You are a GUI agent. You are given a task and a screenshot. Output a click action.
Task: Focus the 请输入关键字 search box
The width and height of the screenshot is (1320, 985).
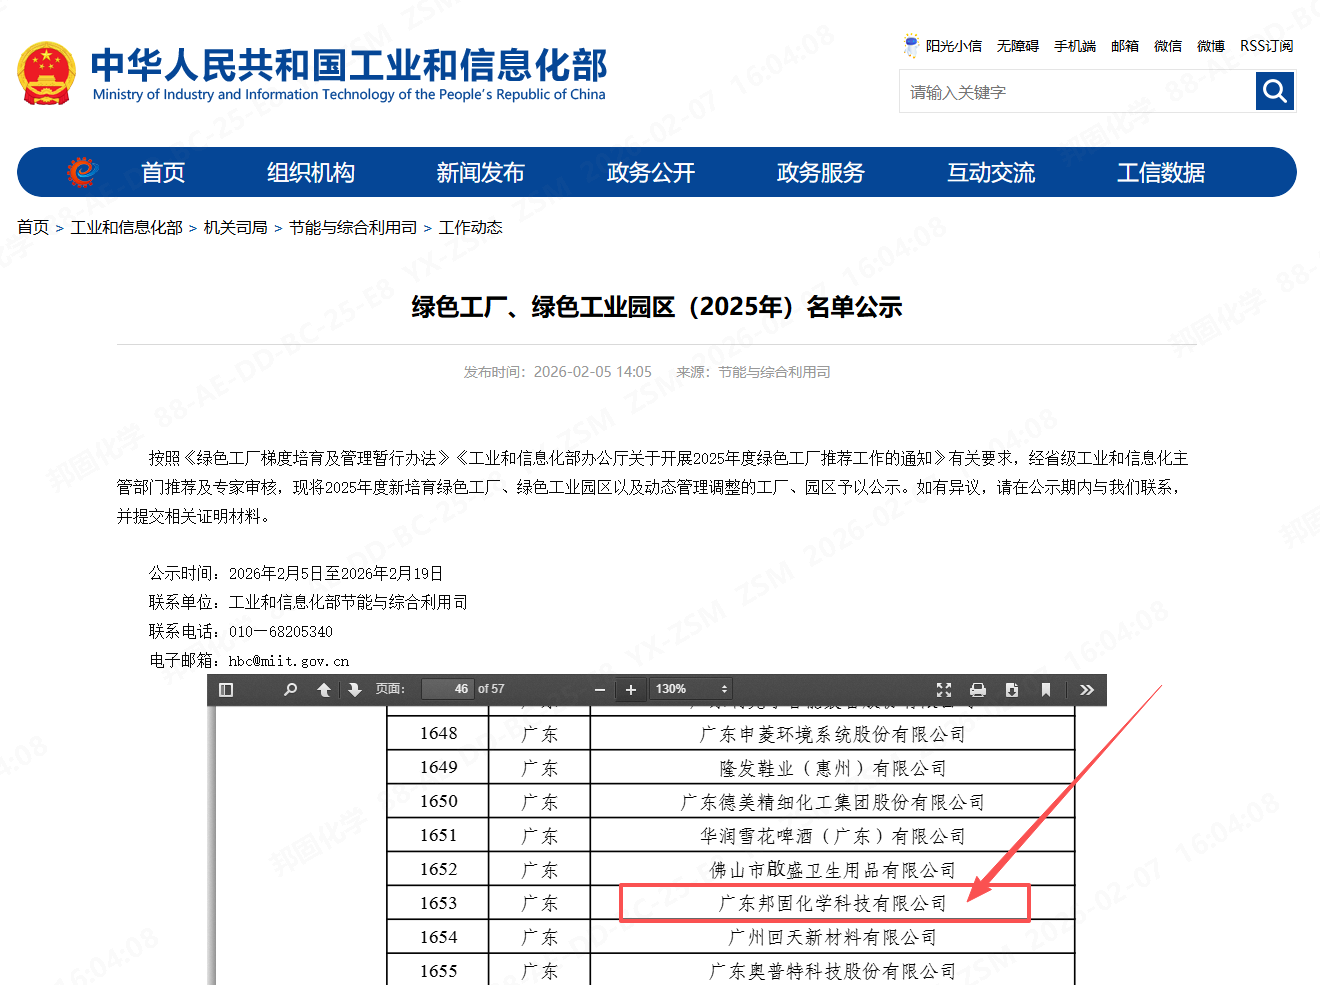click(x=1077, y=92)
